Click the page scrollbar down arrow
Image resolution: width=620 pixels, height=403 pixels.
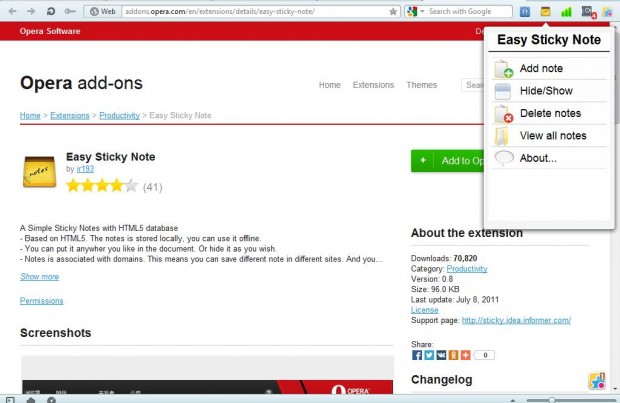[615, 389]
